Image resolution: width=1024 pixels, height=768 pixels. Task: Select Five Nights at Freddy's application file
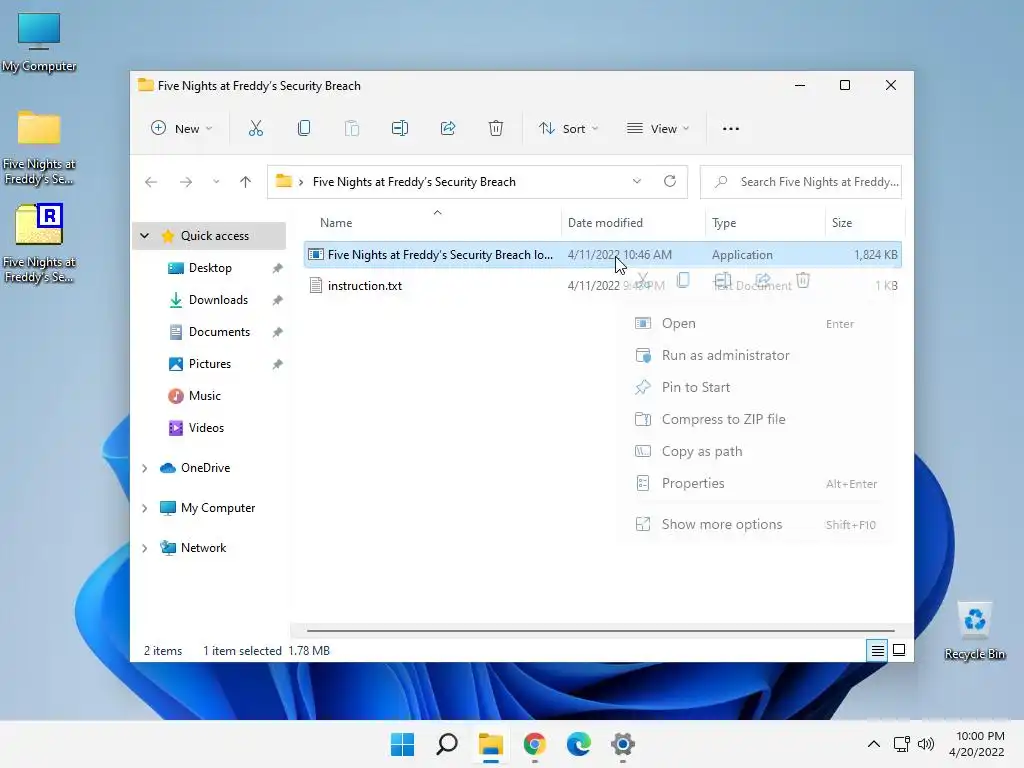click(603, 255)
